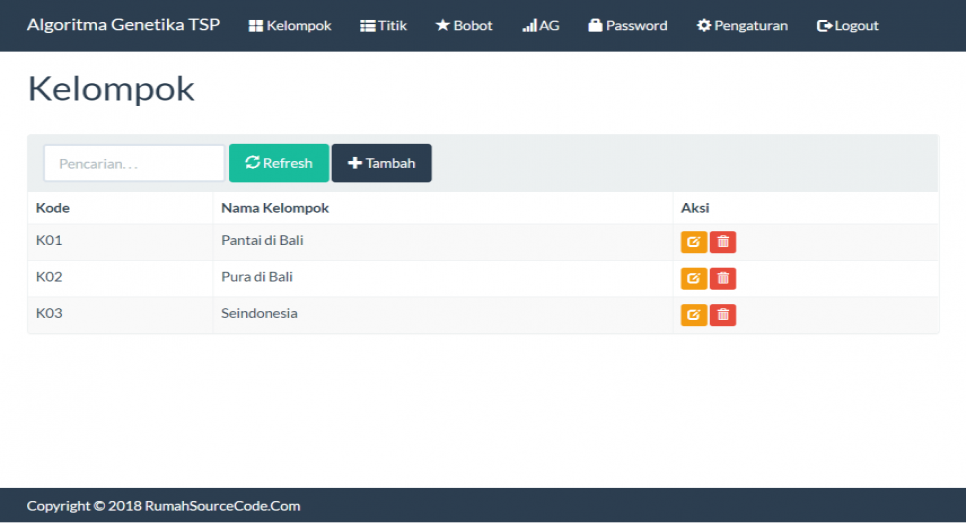
Task: Go to the Titik page
Action: pyautogui.click(x=383, y=26)
